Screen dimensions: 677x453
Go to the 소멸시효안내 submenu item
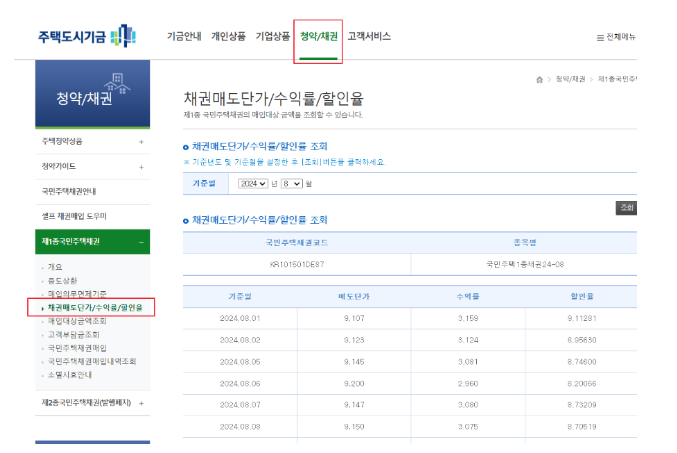pos(70,375)
